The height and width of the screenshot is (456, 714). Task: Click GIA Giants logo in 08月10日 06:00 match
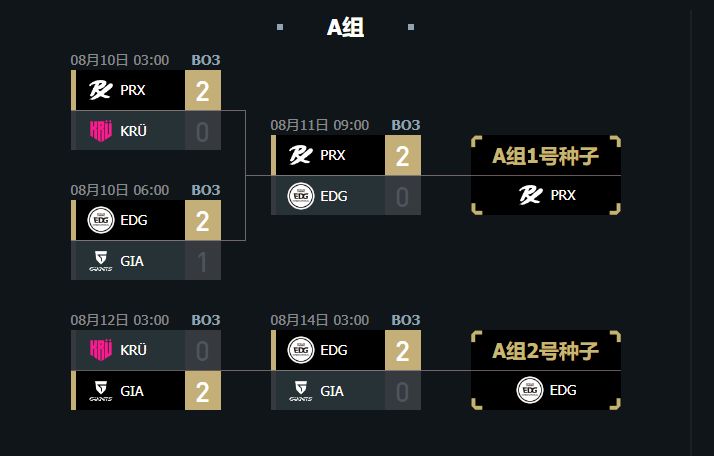coord(101,261)
